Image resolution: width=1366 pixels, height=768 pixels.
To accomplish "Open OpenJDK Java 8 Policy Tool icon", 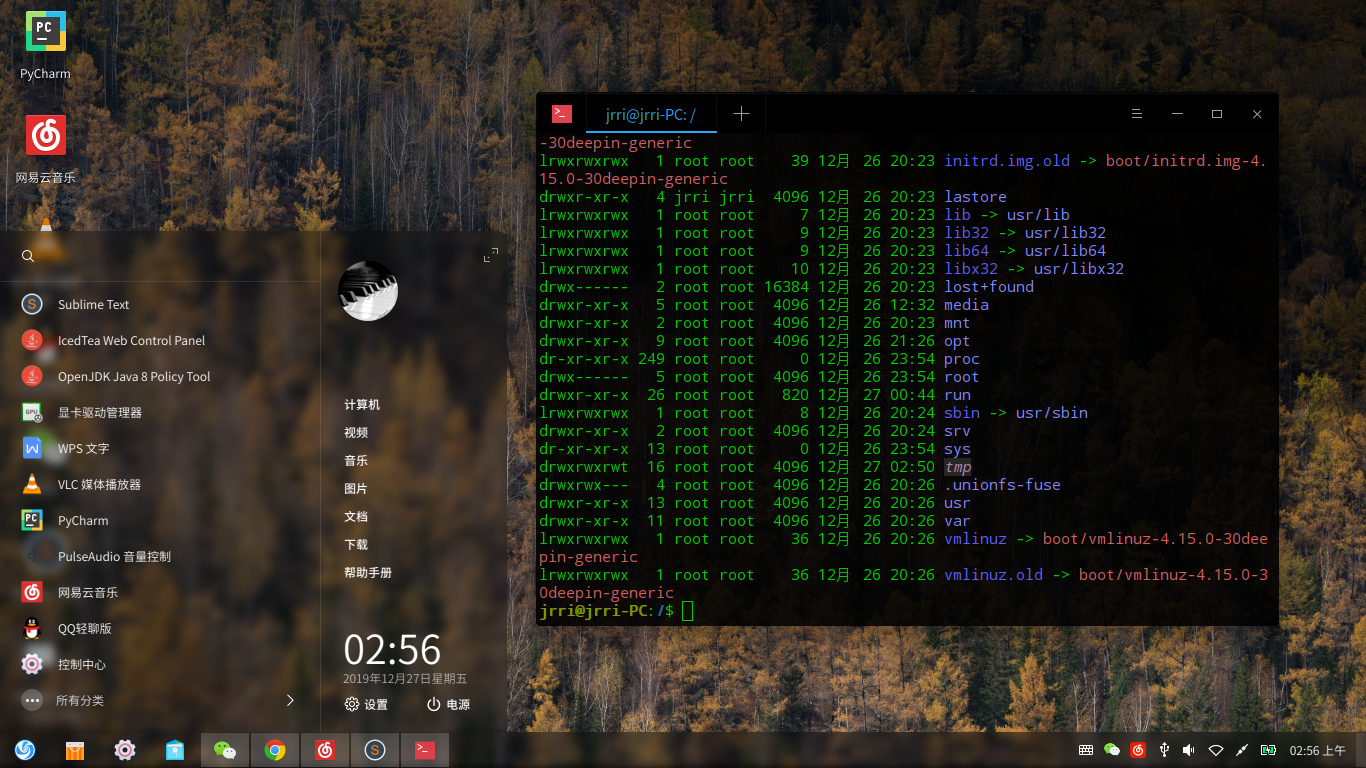I will (32, 376).
